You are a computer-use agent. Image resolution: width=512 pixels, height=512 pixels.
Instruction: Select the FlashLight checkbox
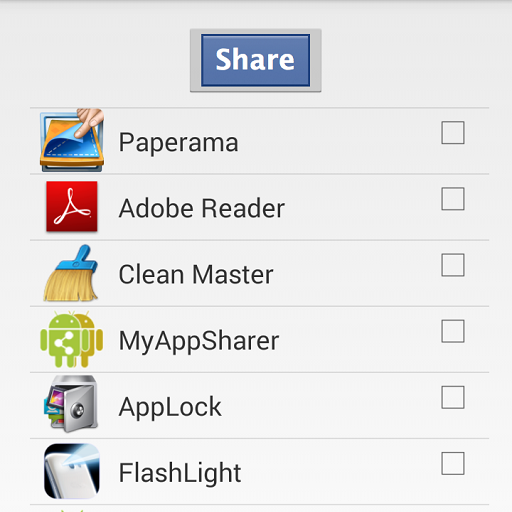tap(453, 463)
